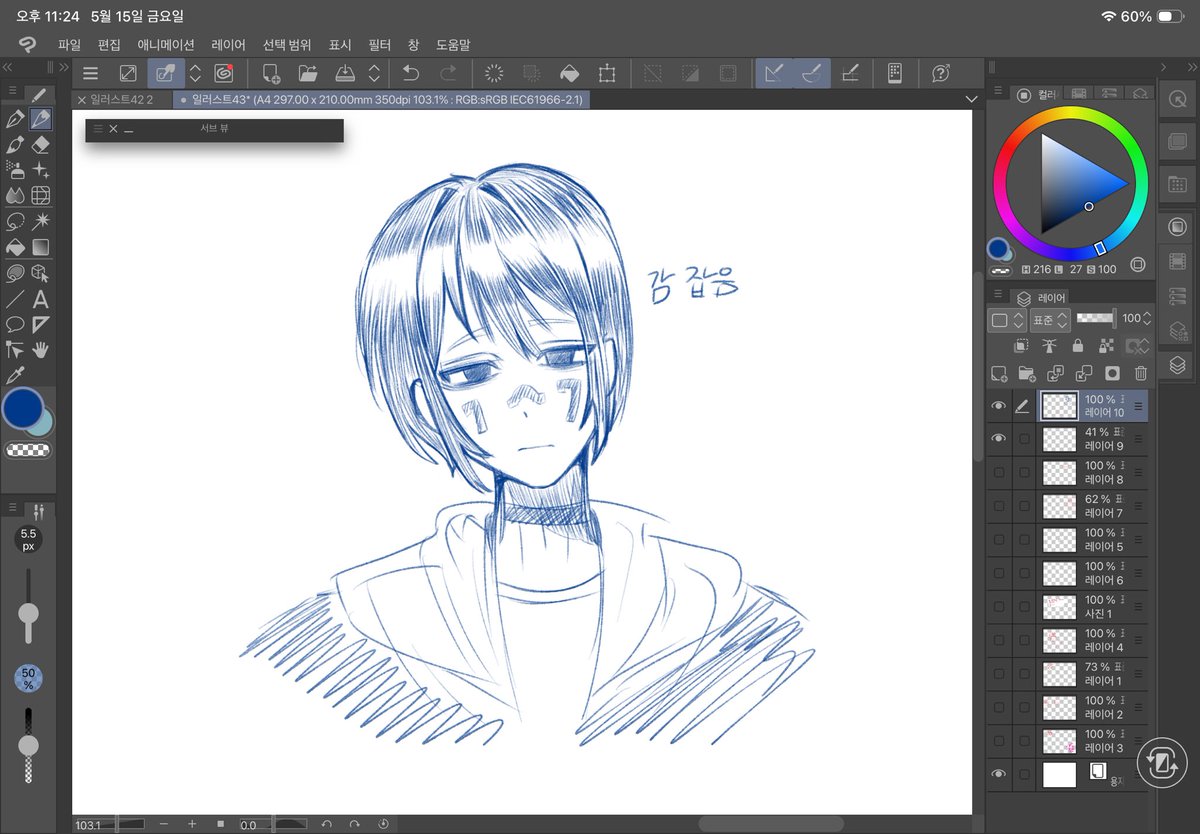
Task: Select the 레이어 5 layer thumbnail
Action: [1059, 540]
